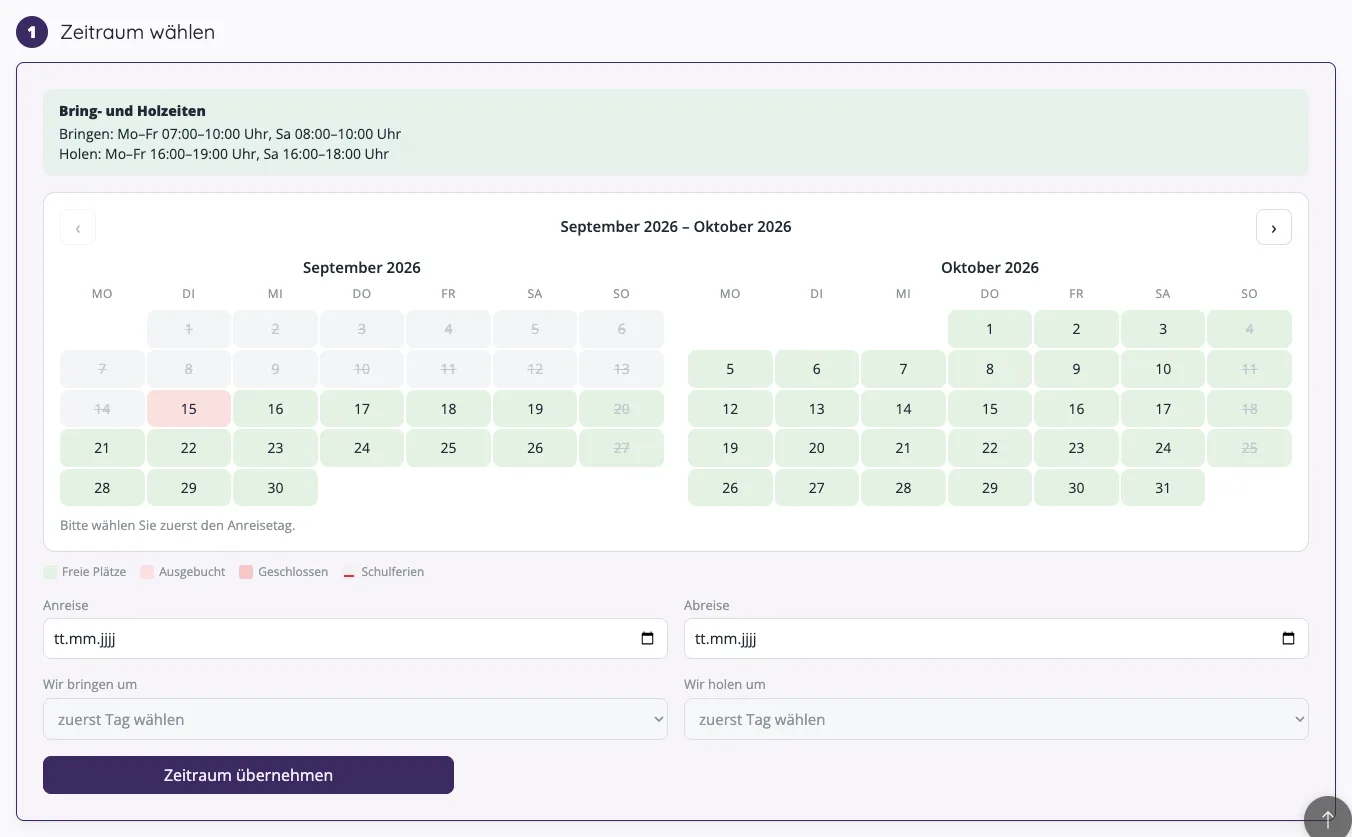Pick Thursday 15 October 2026
1352x837 pixels.
[x=990, y=409]
